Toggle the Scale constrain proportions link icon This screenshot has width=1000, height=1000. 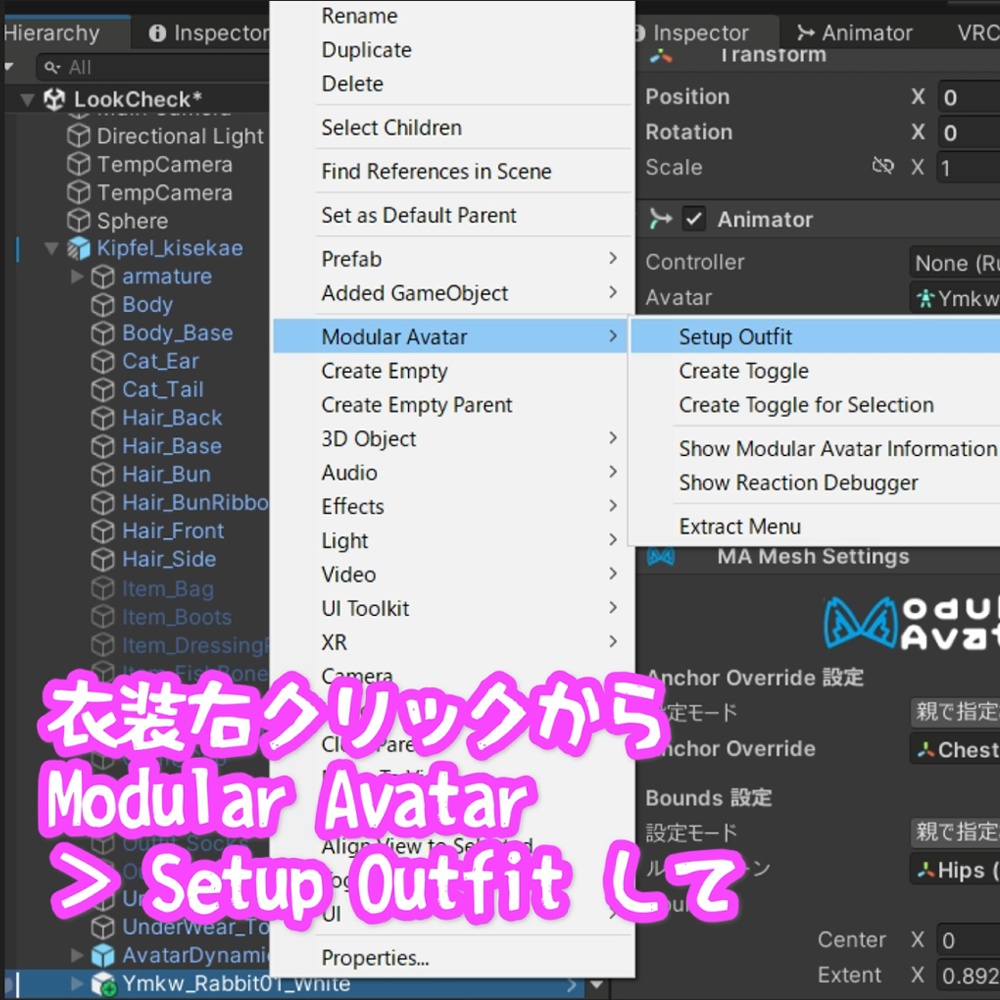click(884, 168)
